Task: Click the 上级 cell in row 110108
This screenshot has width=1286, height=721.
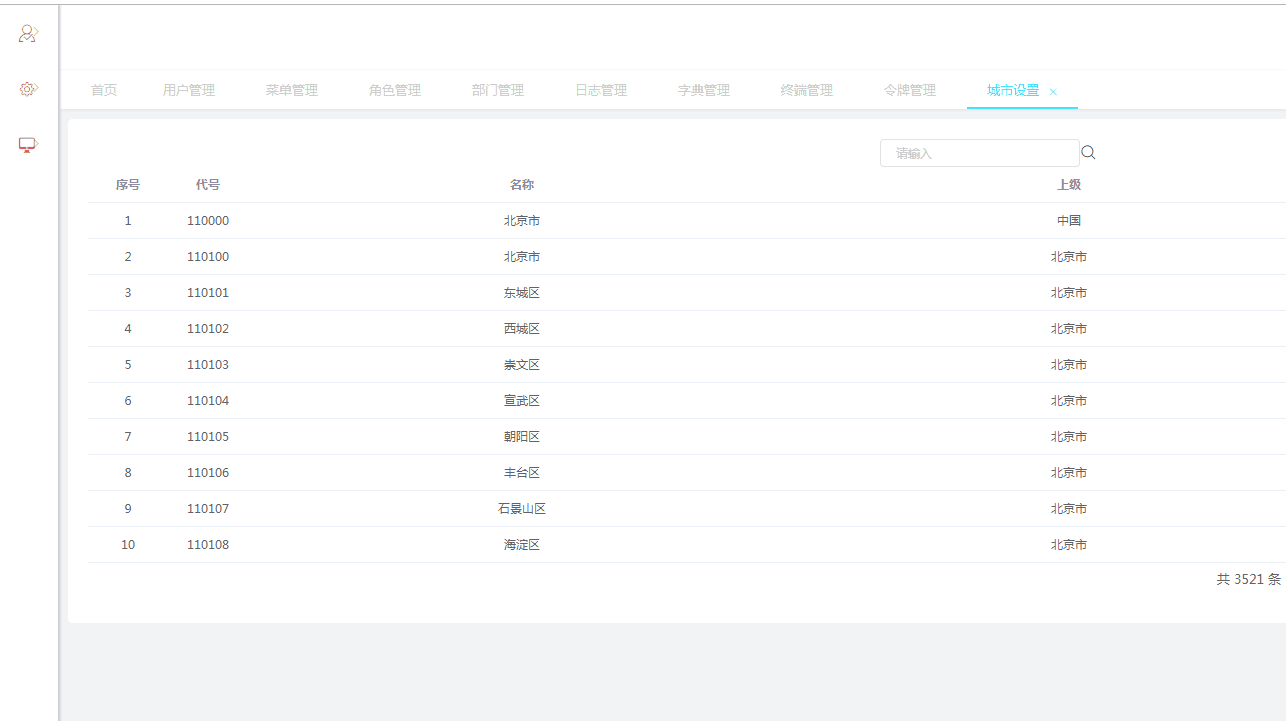Action: pos(1069,545)
